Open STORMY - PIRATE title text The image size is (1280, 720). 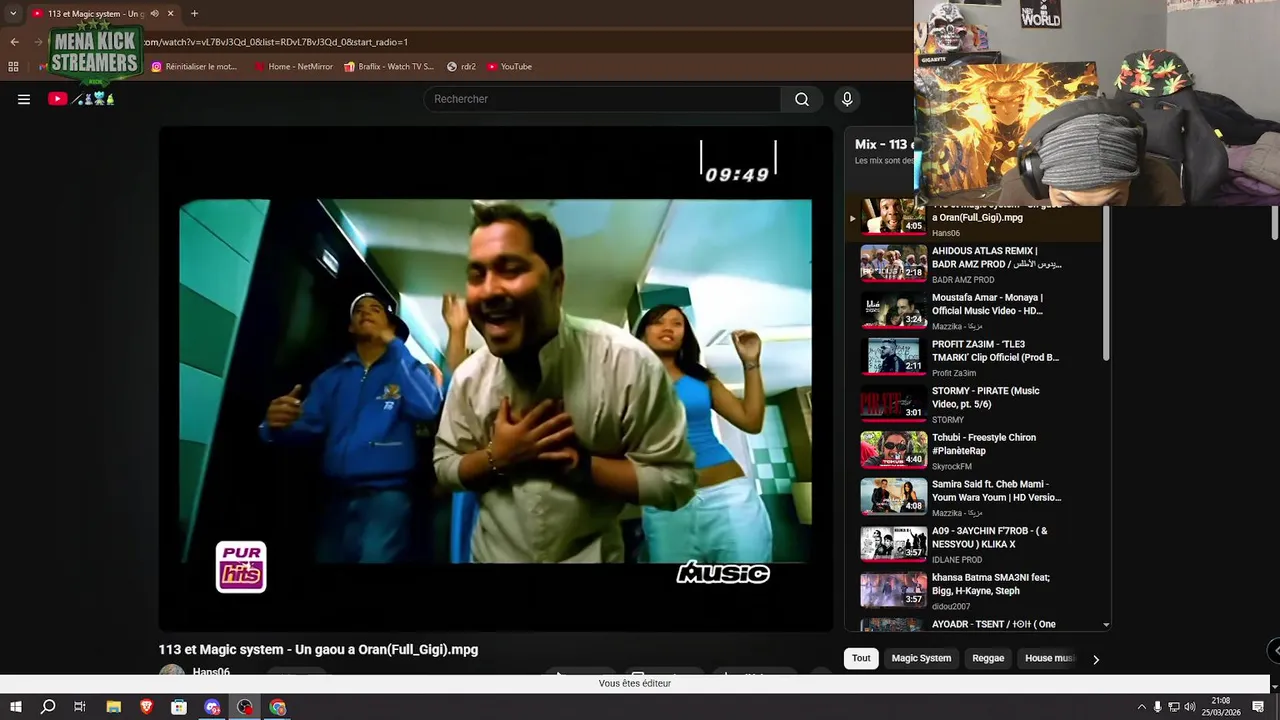click(986, 397)
